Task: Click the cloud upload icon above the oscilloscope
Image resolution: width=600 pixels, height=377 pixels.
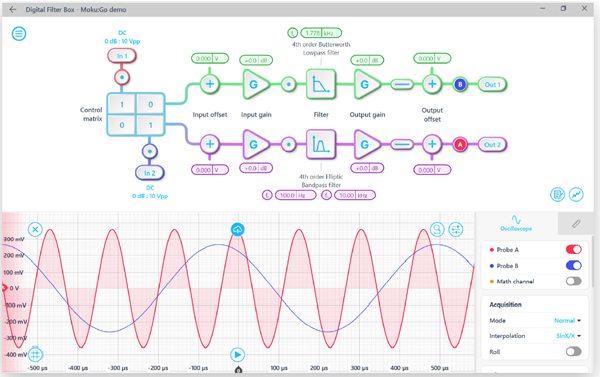Action: coord(238,229)
